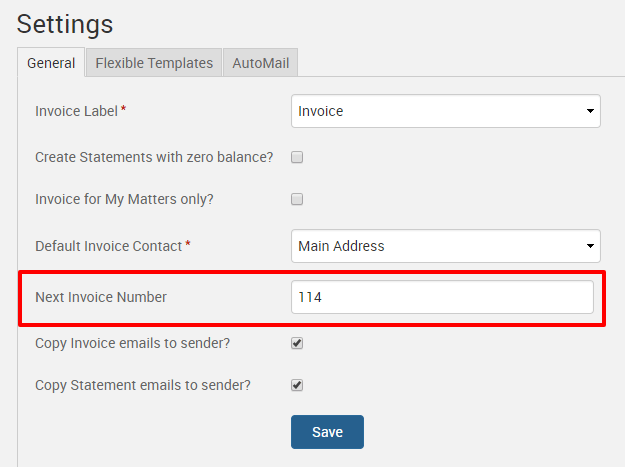This screenshot has width=625, height=467.
Task: Switch to the General tab
Action: [x=51, y=63]
